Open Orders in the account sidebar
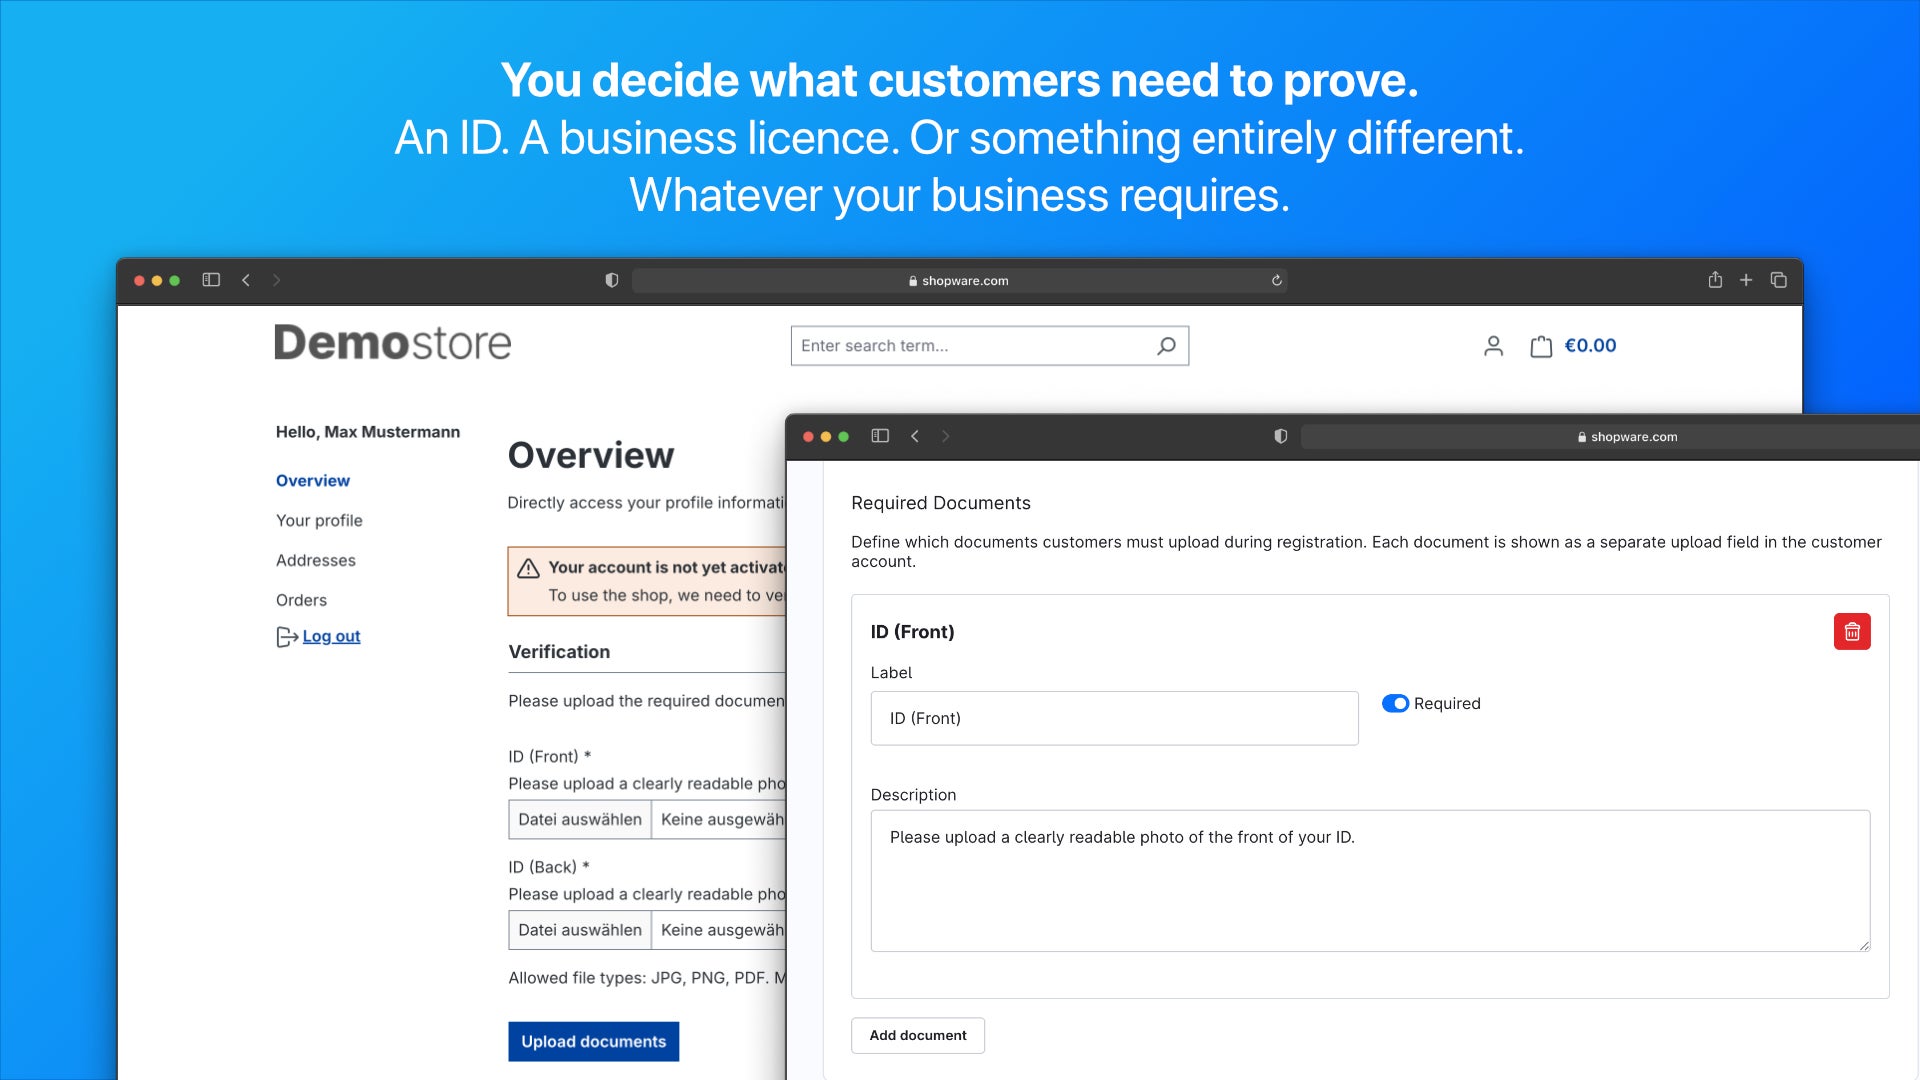The width and height of the screenshot is (1920, 1080). point(301,600)
